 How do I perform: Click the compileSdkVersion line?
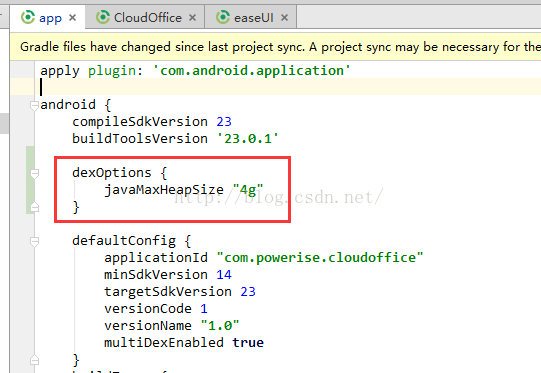point(152,122)
